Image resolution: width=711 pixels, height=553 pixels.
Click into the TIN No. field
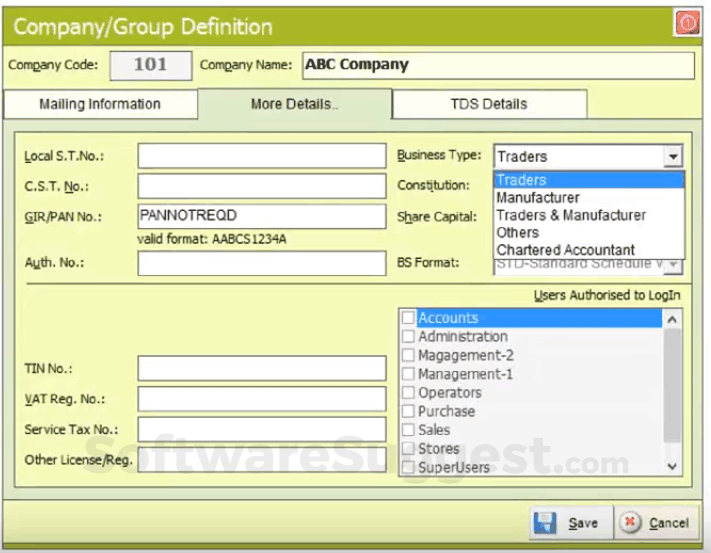tap(261, 368)
